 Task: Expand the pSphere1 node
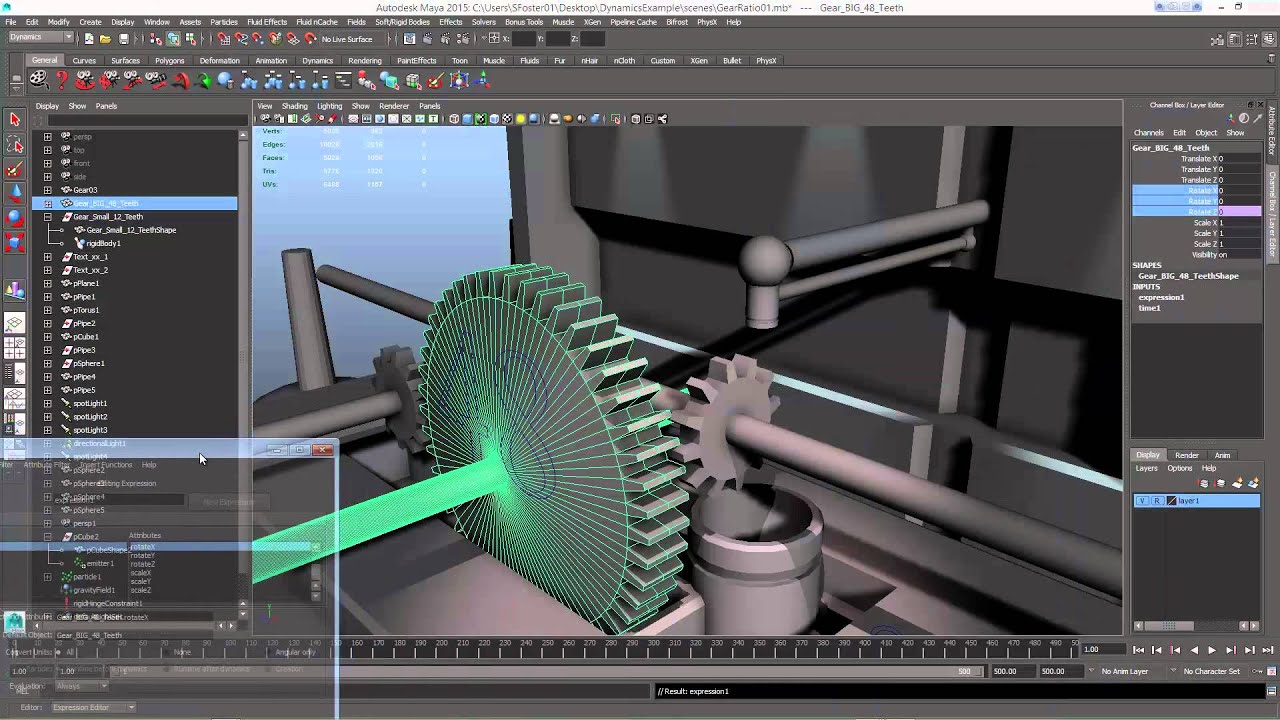(47, 363)
